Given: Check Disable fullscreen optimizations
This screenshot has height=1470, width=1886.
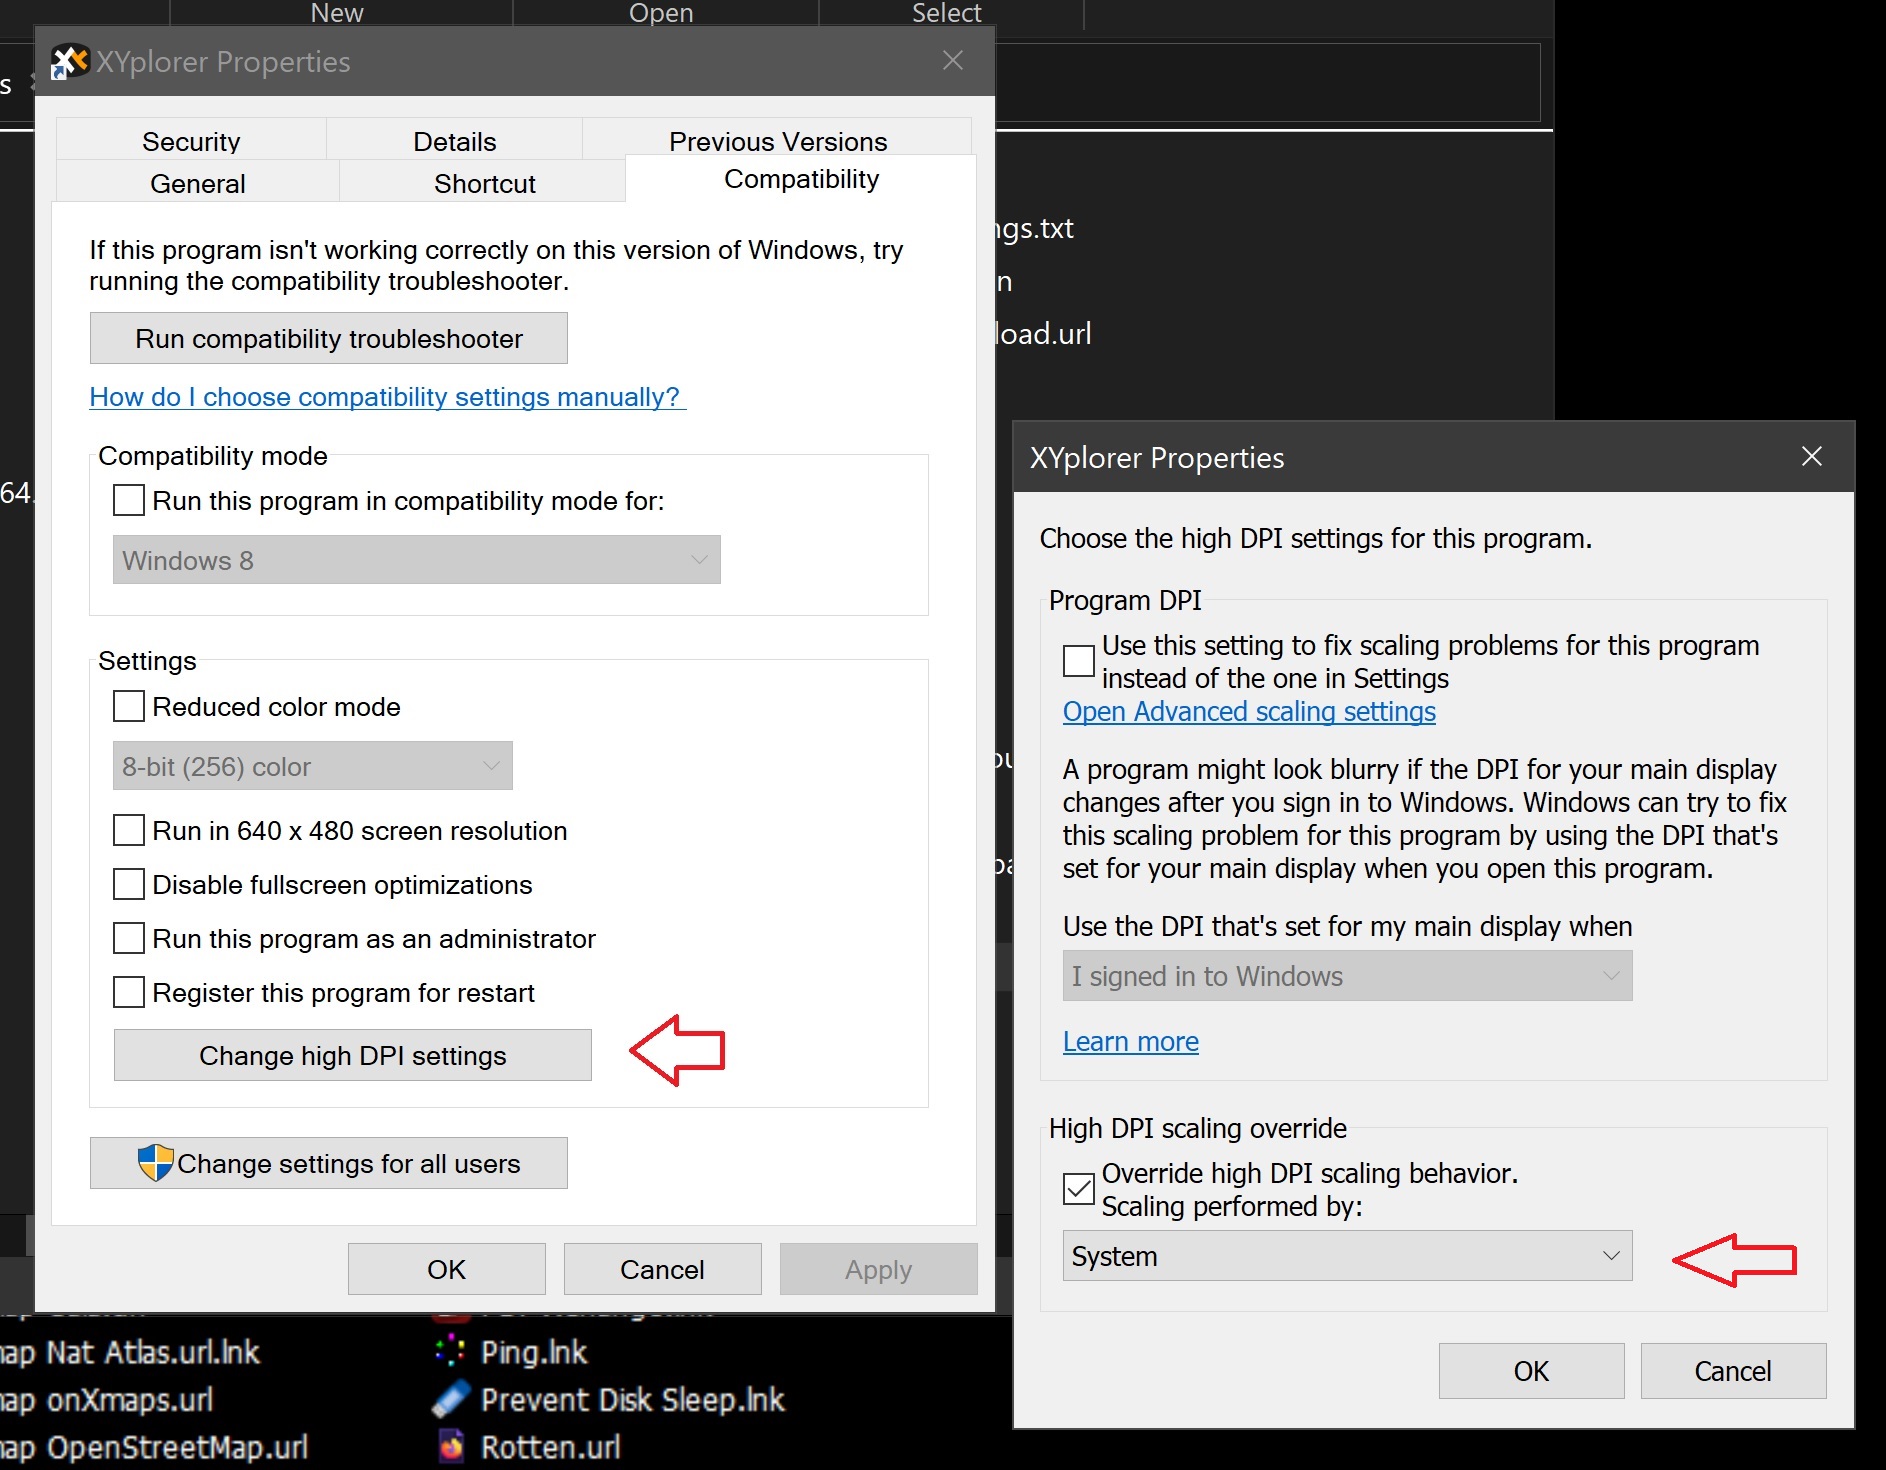Looking at the screenshot, I should pos(129,884).
